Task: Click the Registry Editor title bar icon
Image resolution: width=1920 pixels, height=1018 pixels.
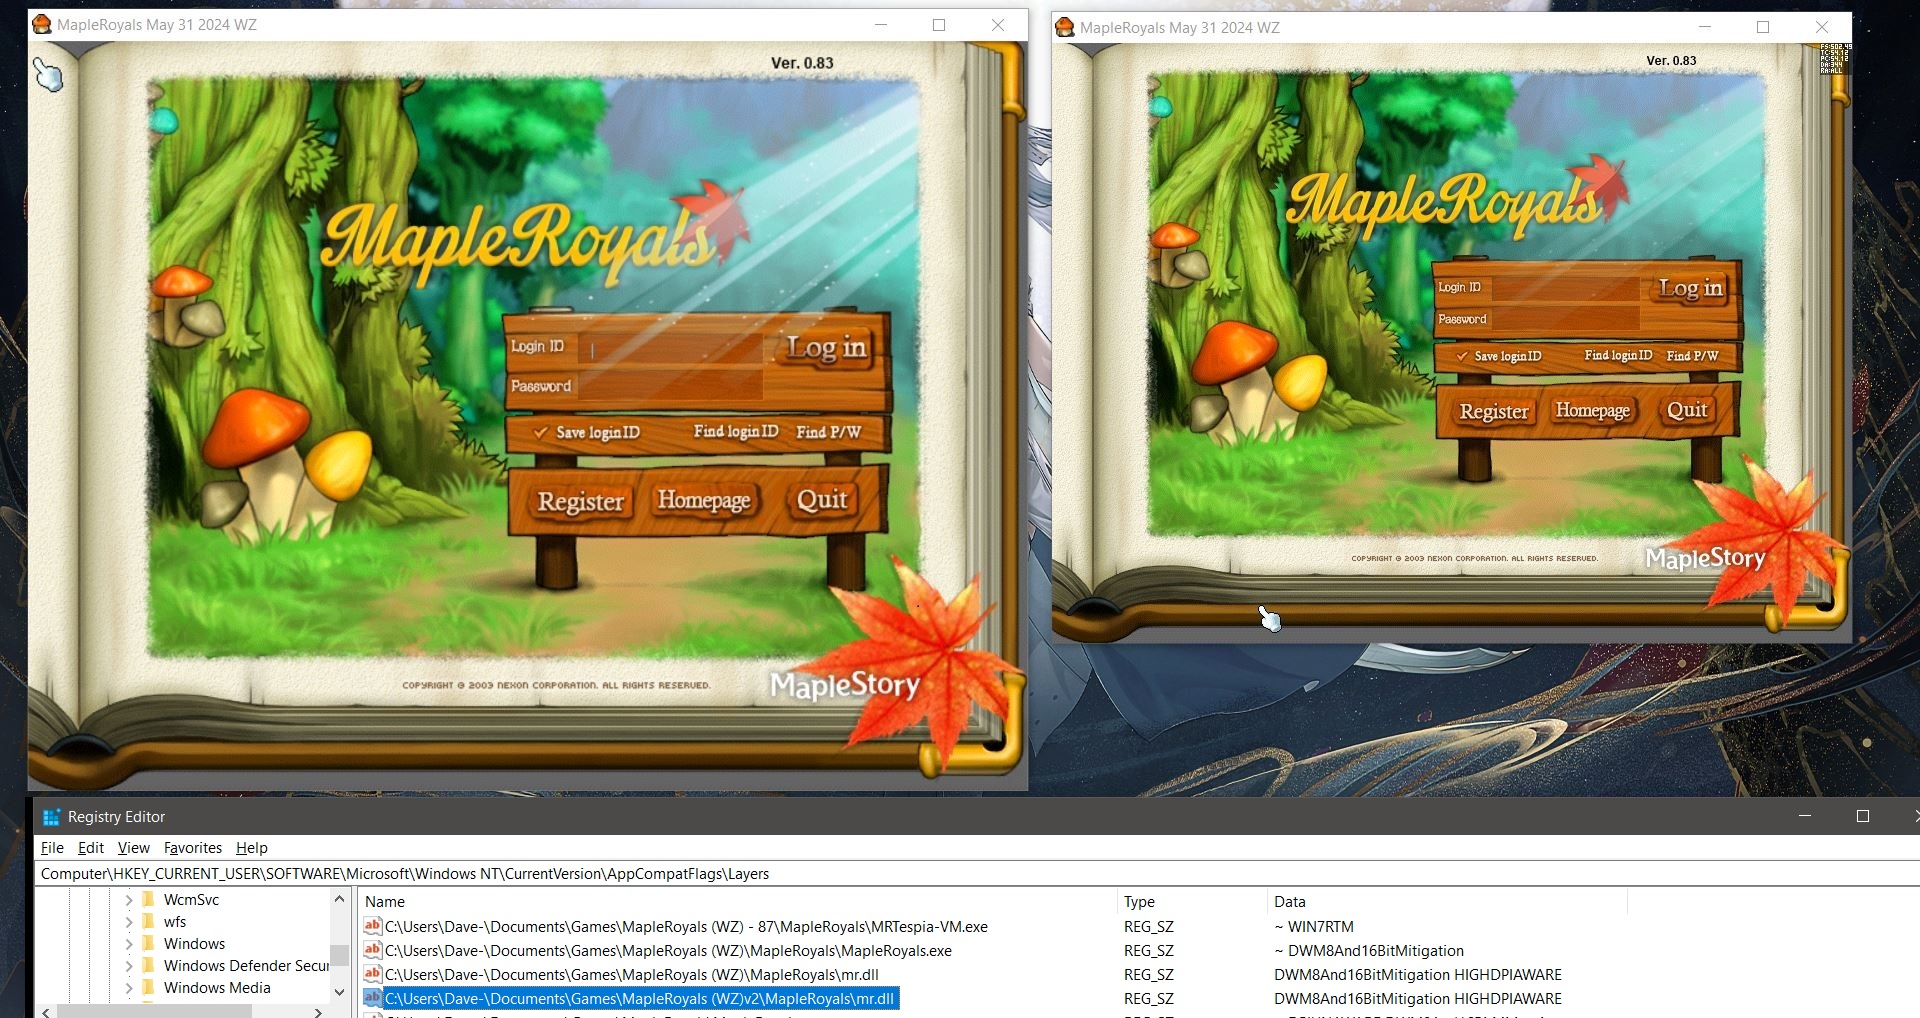Action: tap(51, 817)
